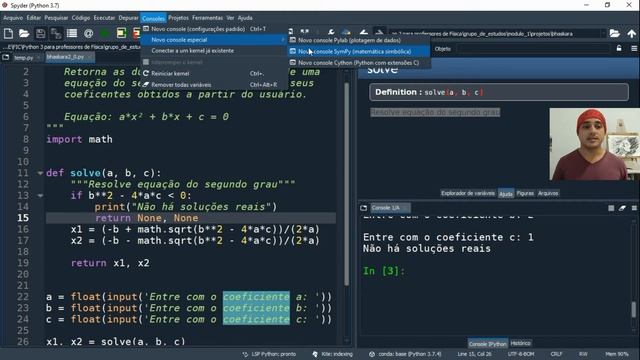Save the file with the floppy icon
This screenshot has height=360, width=640.
[x=40, y=33]
